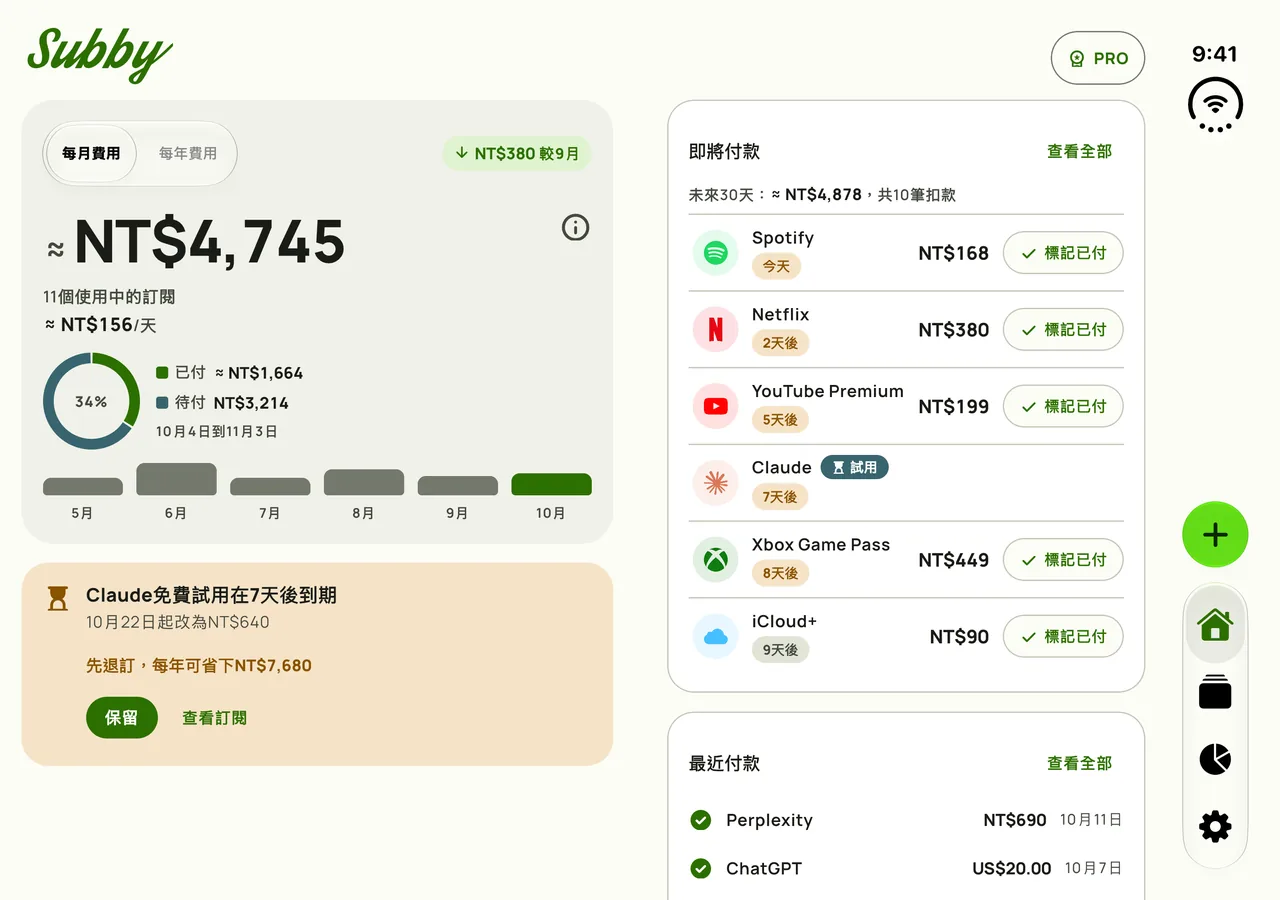
Task: Click the hourglass icon in Claude trial card
Action: pyautogui.click(x=59, y=598)
